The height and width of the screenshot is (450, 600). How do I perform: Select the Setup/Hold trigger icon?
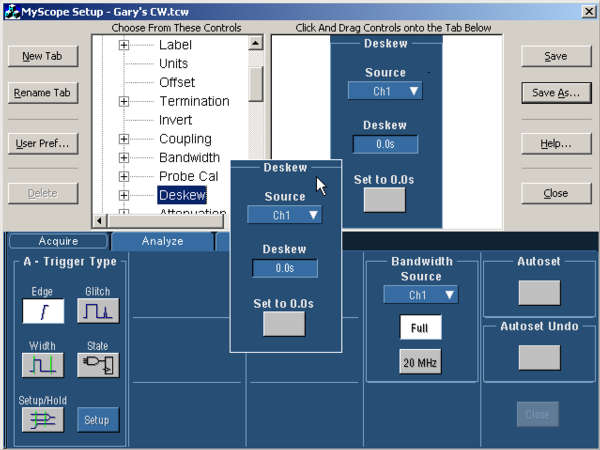(x=43, y=420)
